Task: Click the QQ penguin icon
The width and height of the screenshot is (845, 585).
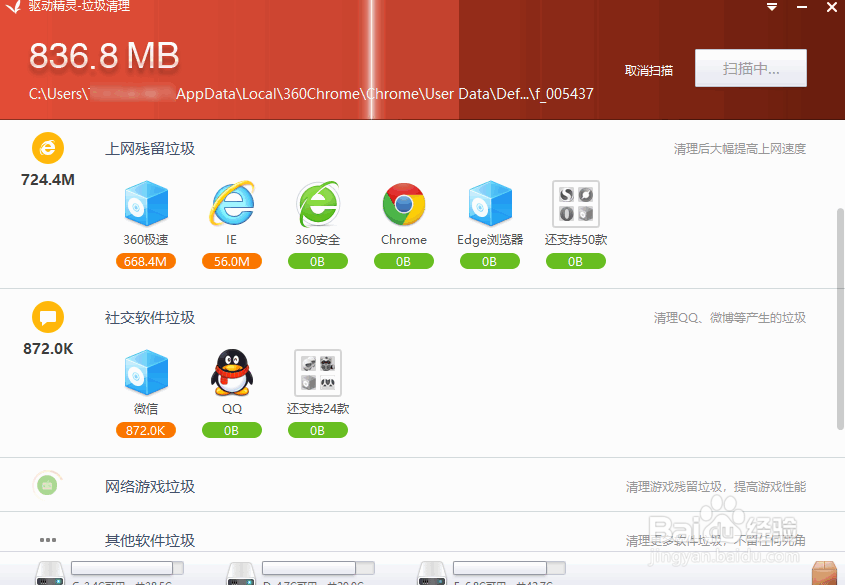Action: (232, 373)
